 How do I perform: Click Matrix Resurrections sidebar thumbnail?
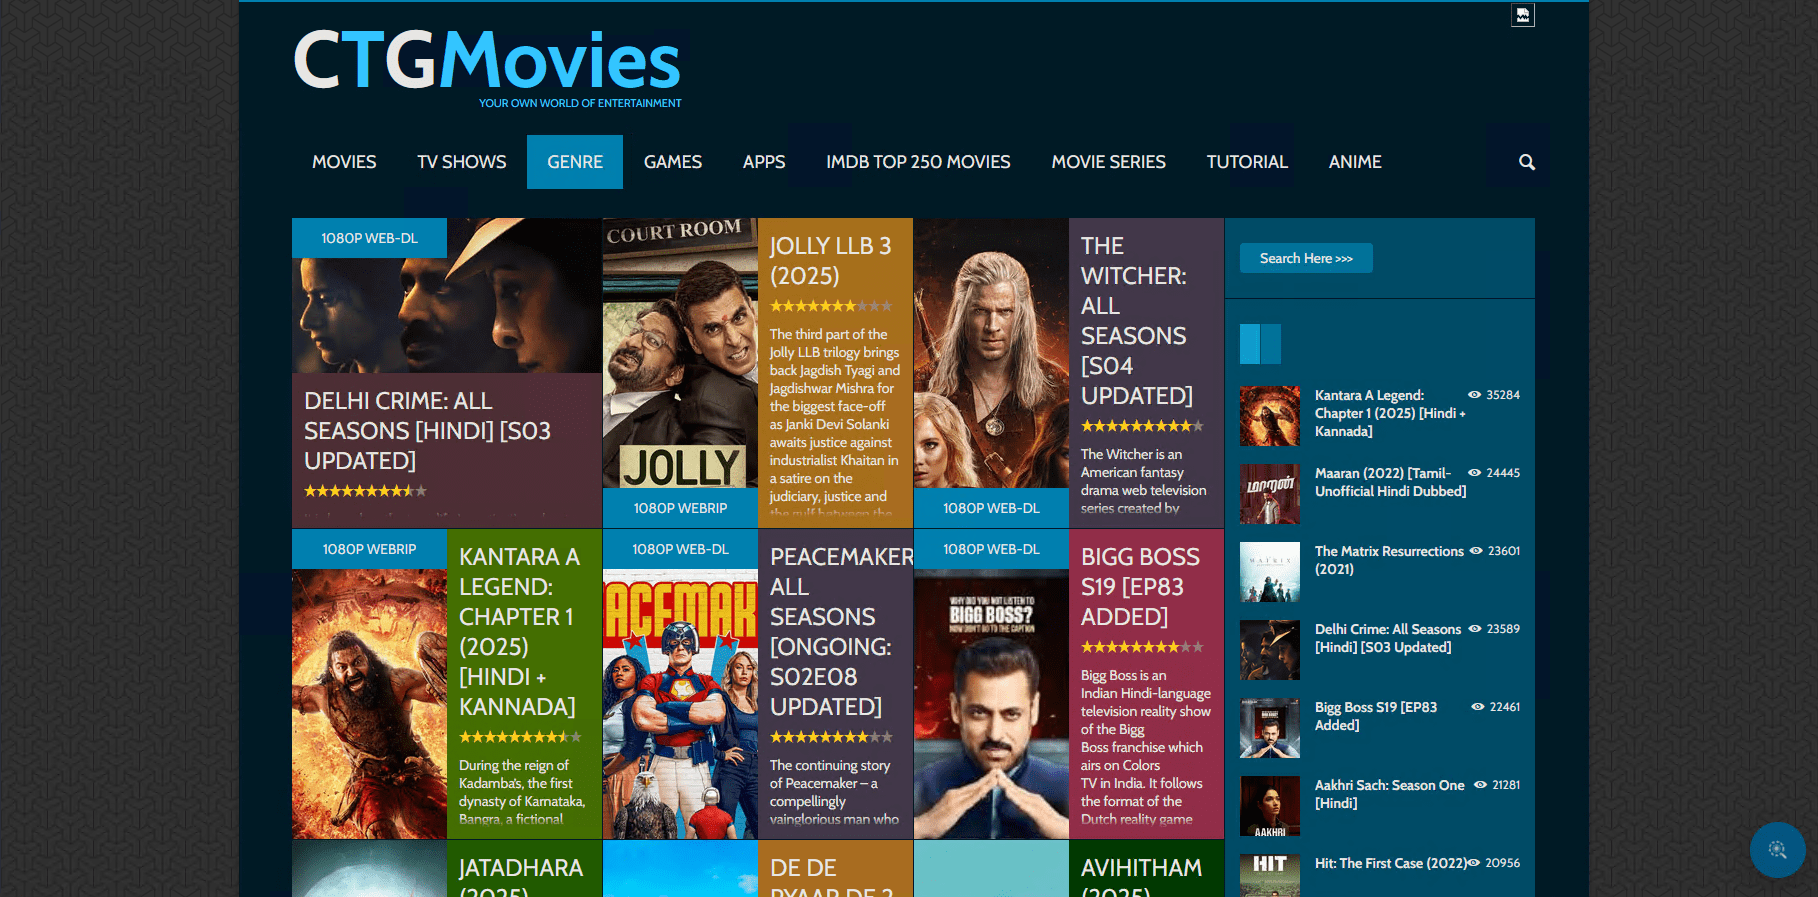[x=1270, y=572]
